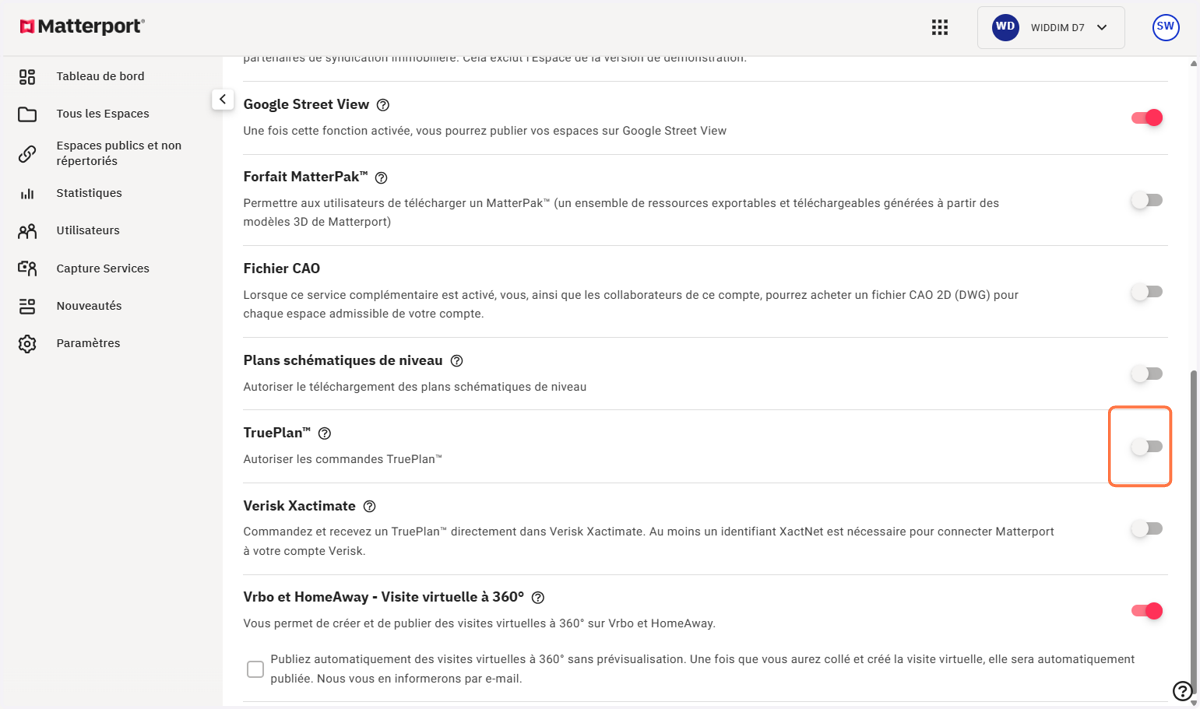Viewport: 1200px width, 709px height.
Task: Open Paramètres settings
Action: 88,343
